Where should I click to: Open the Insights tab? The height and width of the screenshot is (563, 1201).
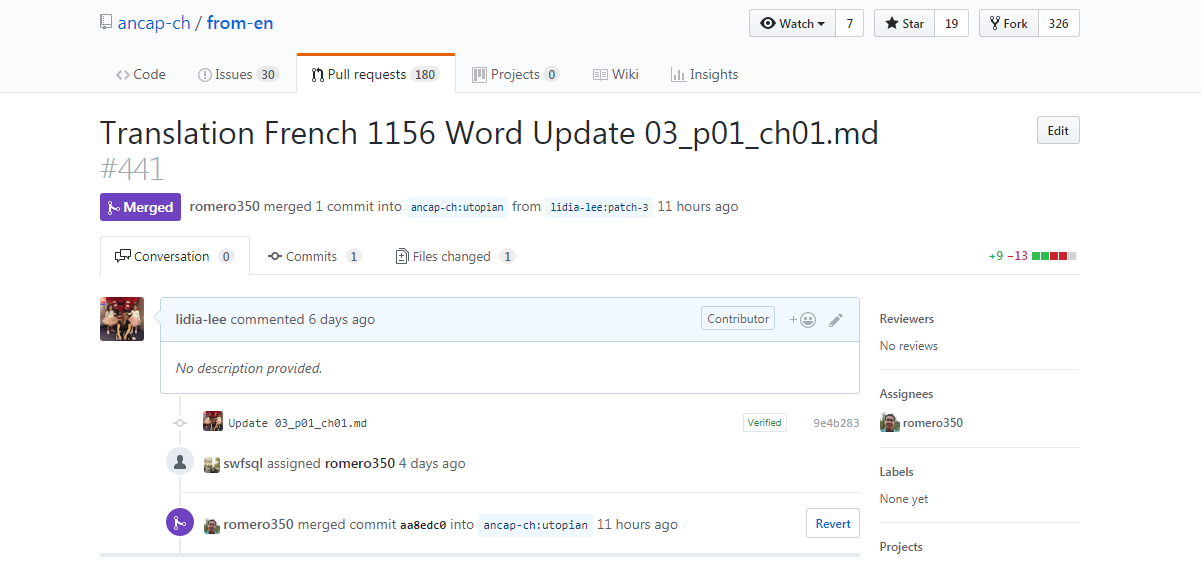(704, 74)
